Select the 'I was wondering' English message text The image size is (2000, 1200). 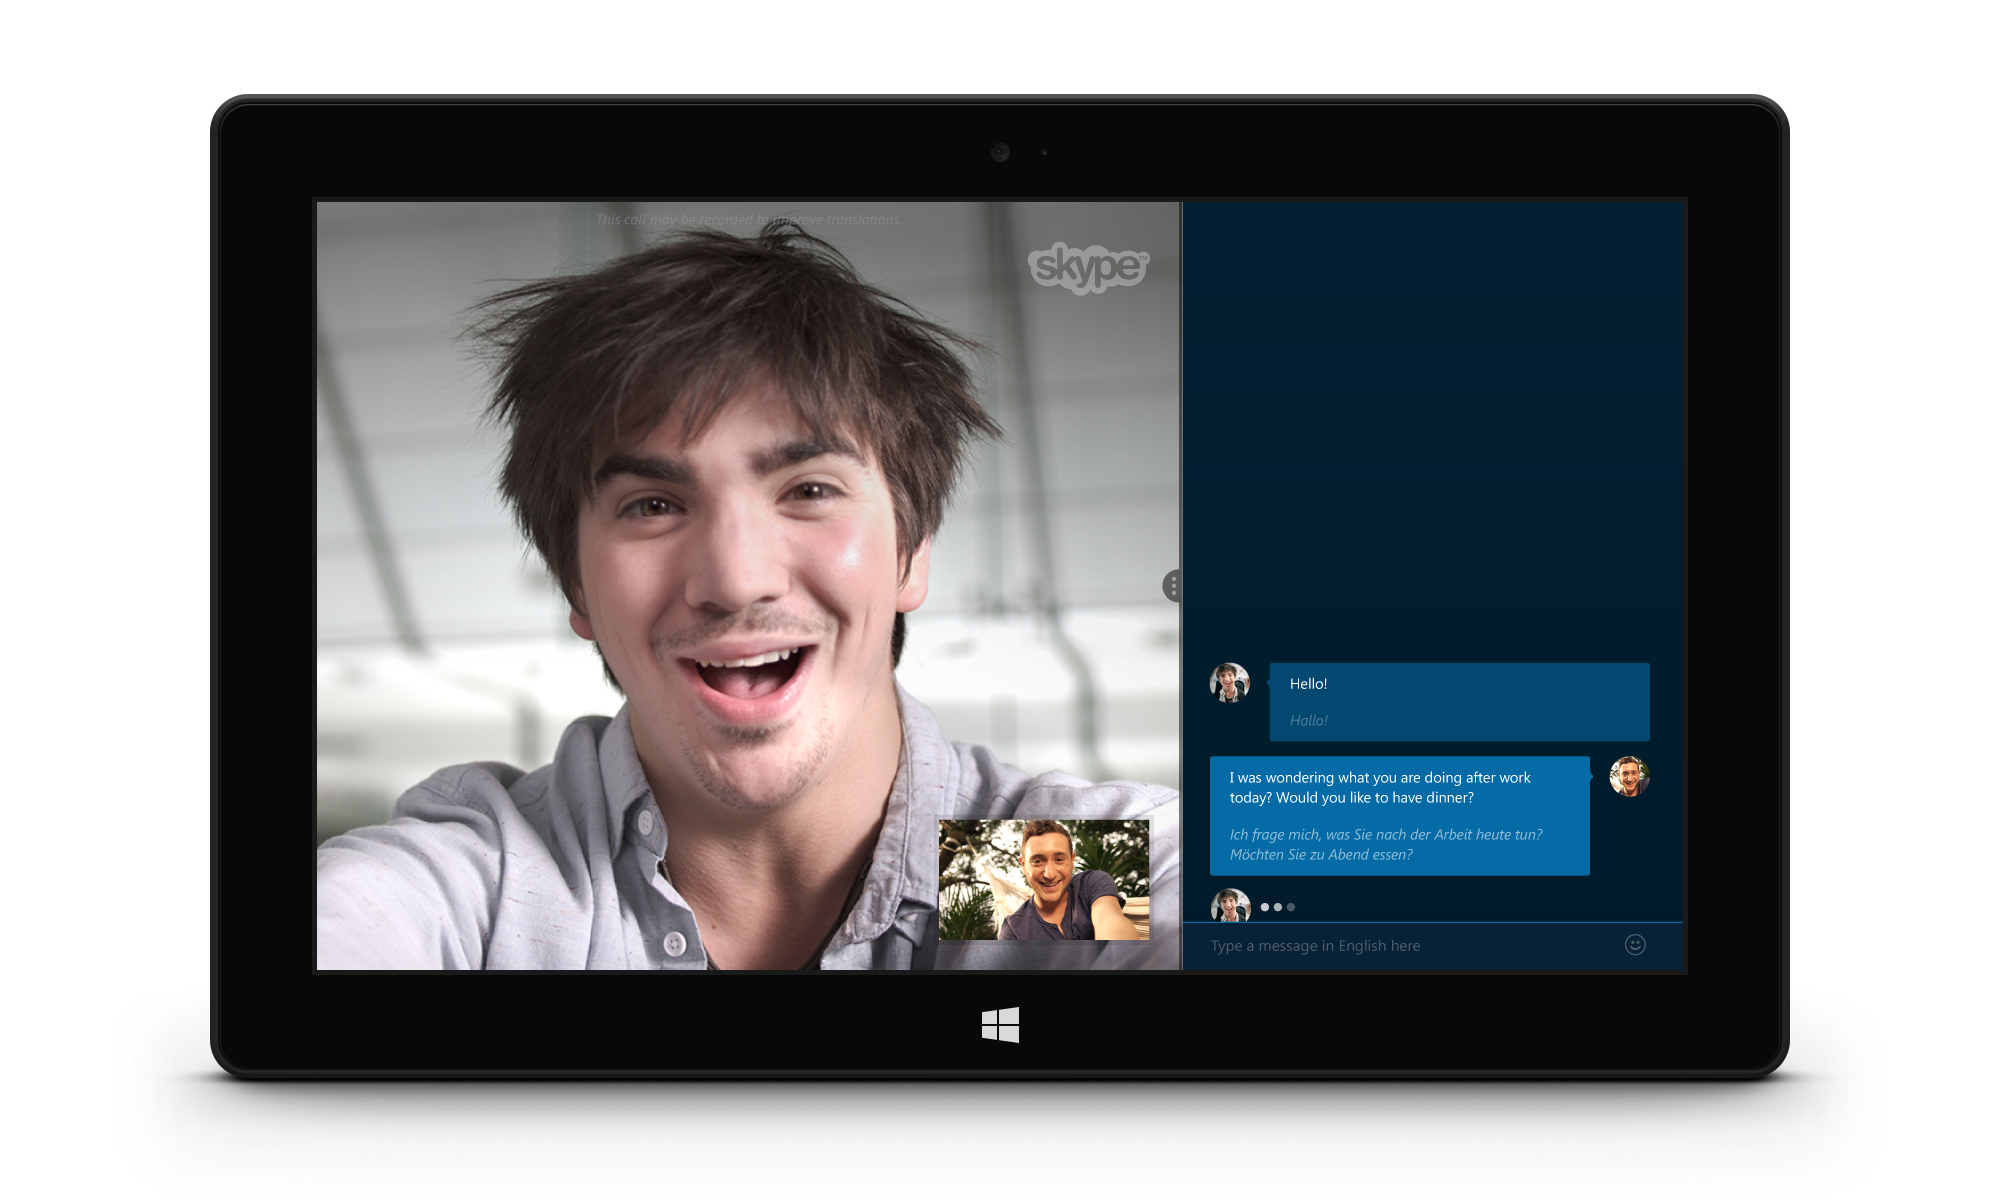[x=1379, y=778]
